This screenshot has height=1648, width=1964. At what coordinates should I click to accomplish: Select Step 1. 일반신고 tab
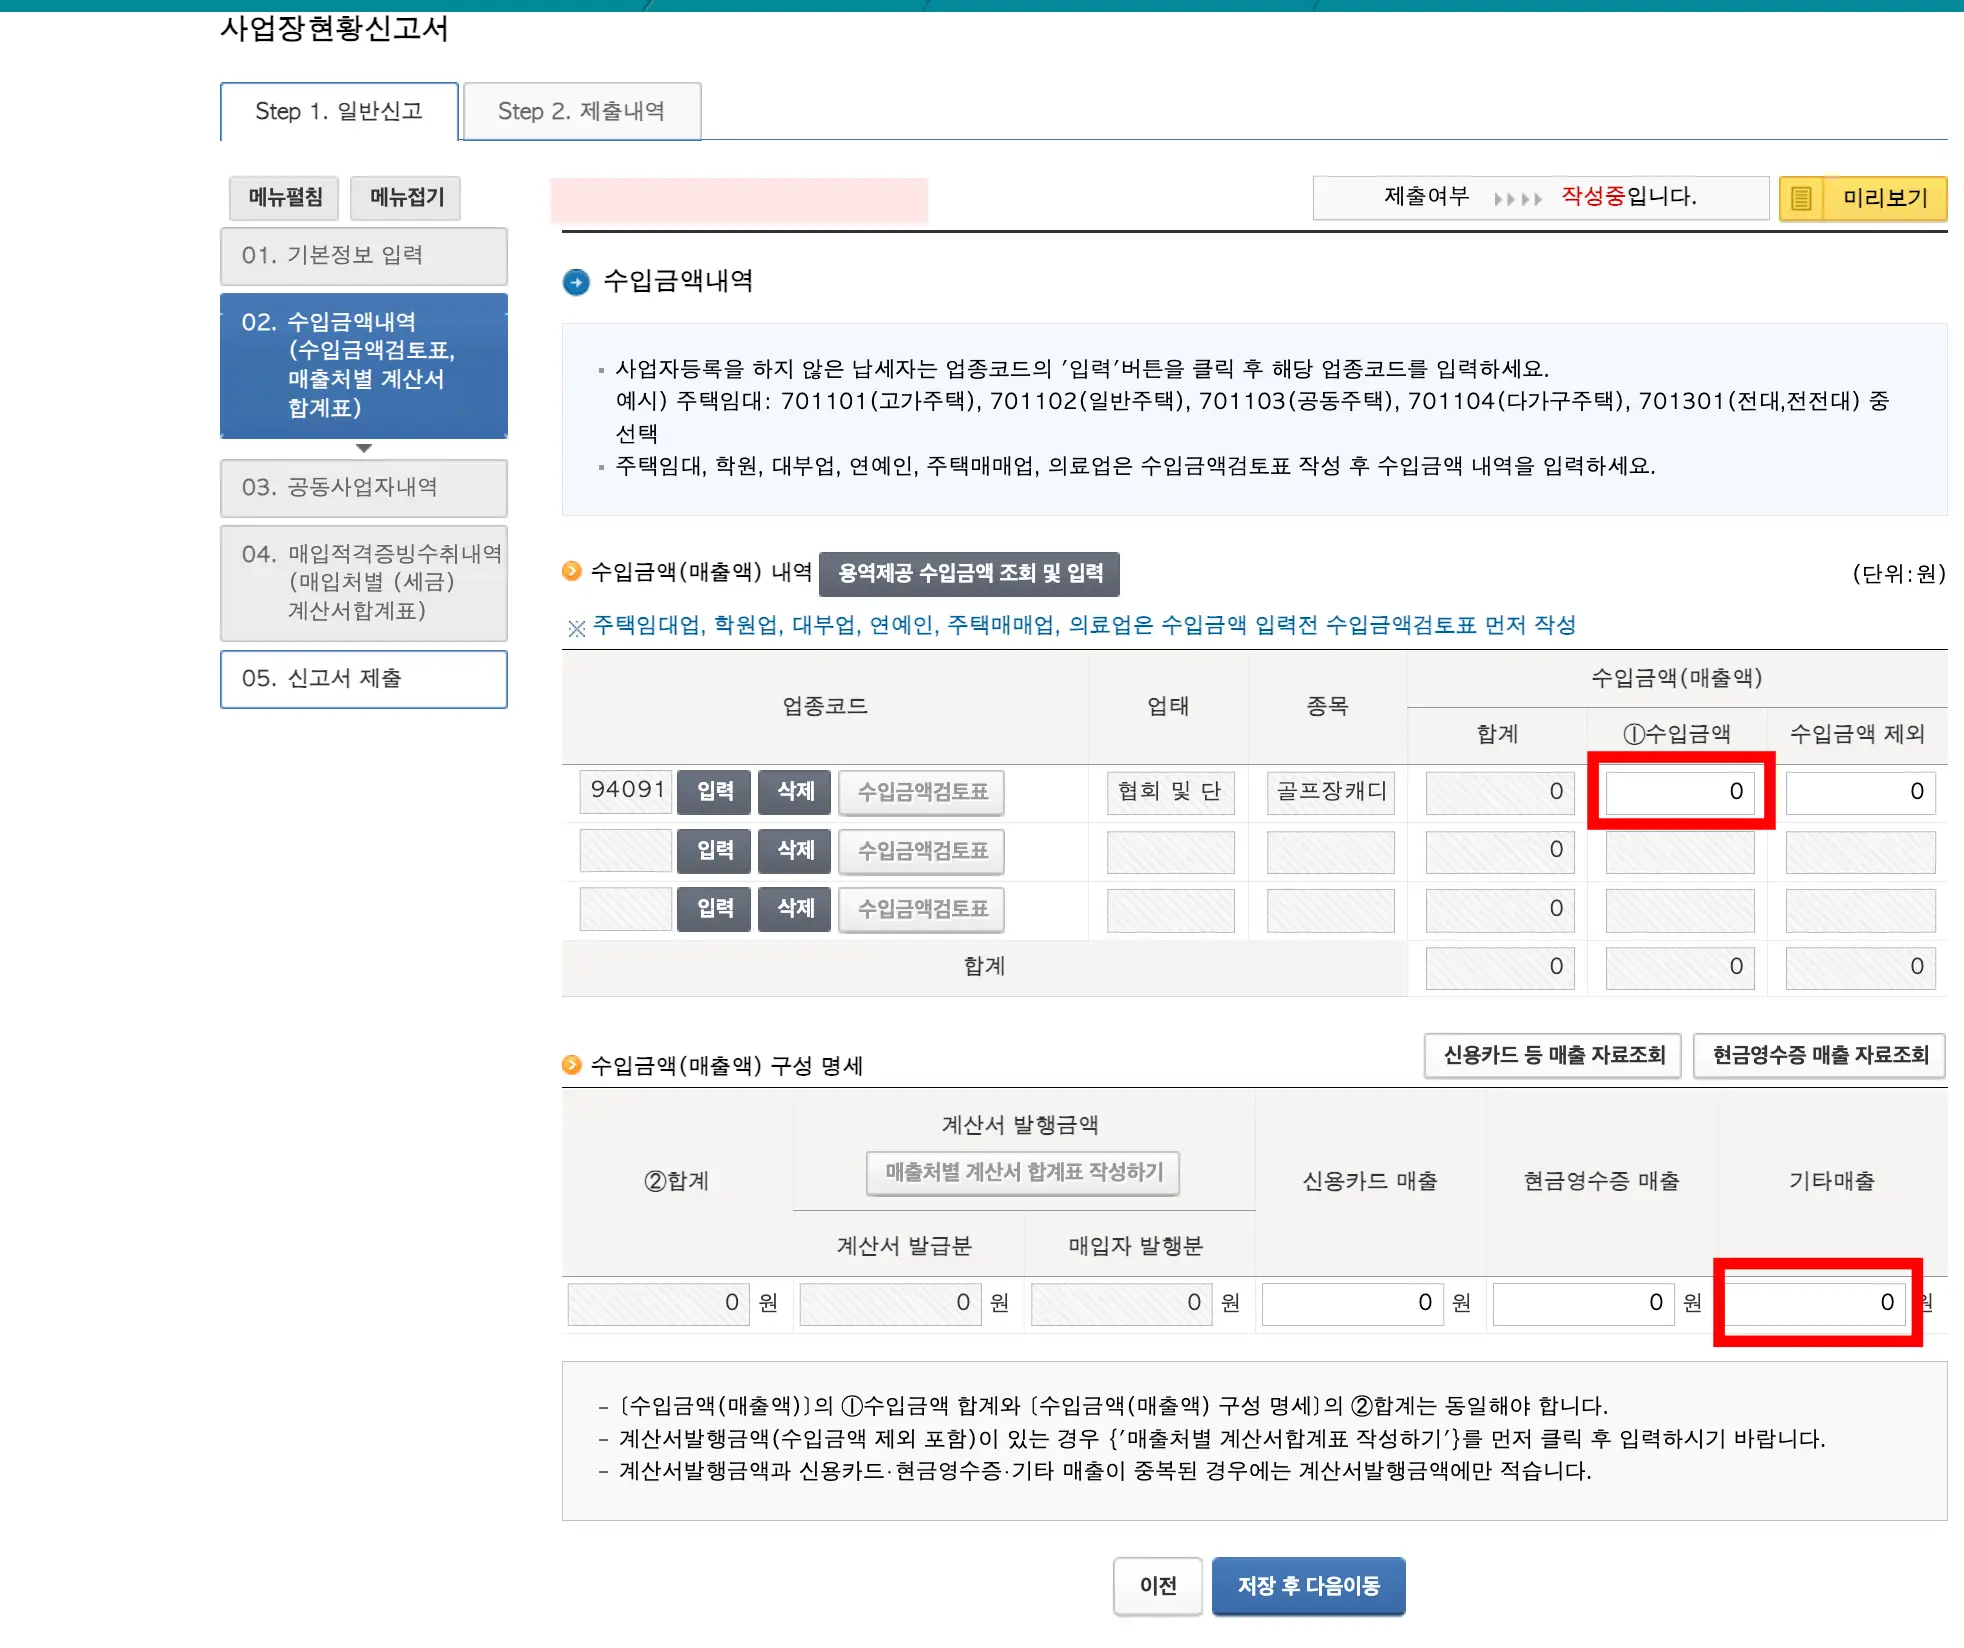click(338, 111)
